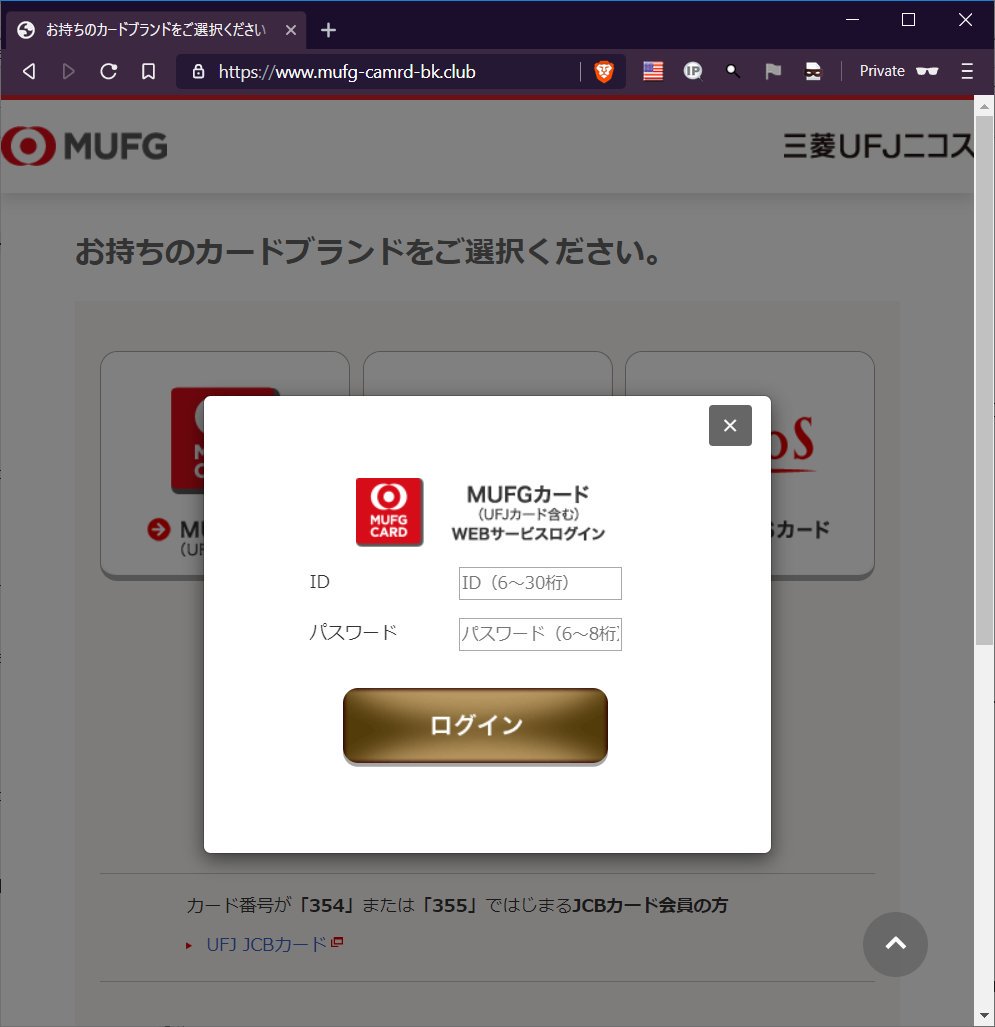Click the gold ログイン button
Viewport: 995px width, 1027px height.
click(x=475, y=725)
